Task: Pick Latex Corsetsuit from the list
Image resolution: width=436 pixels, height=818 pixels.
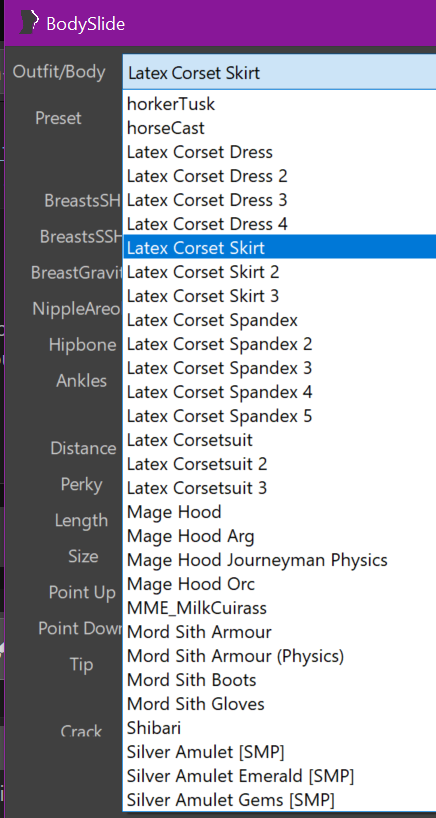Action: [280, 440]
